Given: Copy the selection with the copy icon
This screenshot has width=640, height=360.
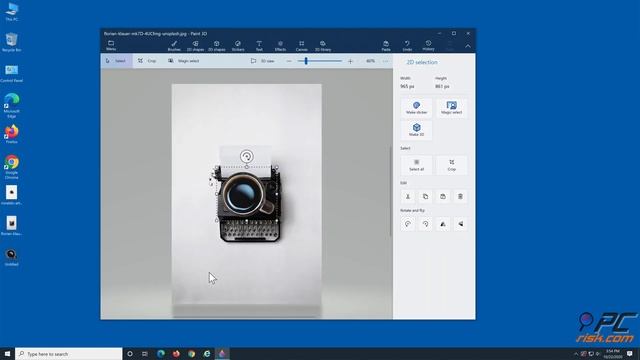Looking at the screenshot, I should pyautogui.click(x=425, y=197).
